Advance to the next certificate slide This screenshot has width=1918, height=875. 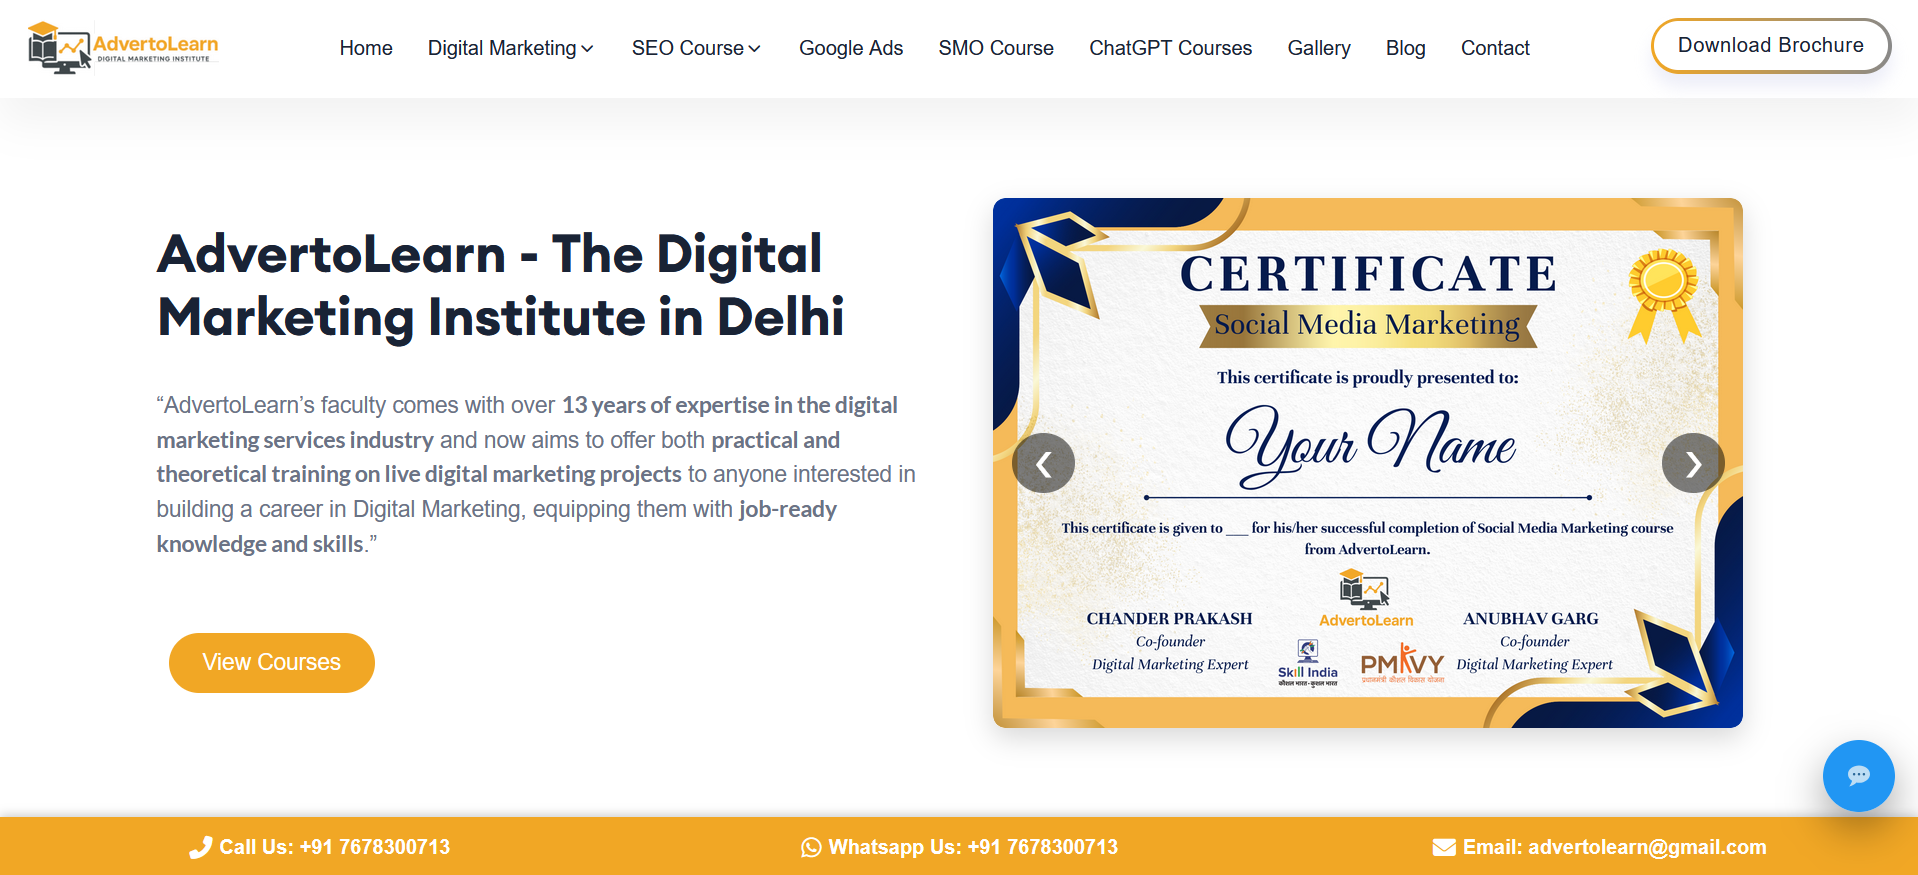(x=1692, y=463)
